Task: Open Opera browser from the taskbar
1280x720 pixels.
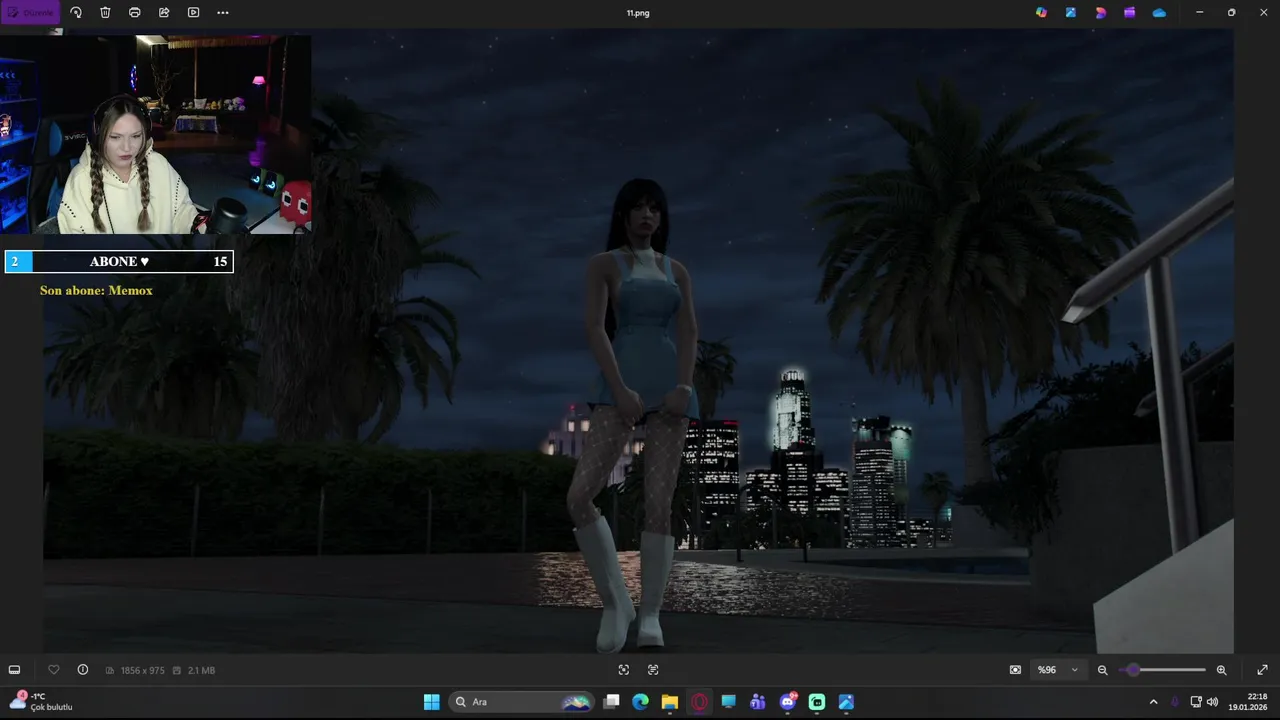Action: [699, 702]
